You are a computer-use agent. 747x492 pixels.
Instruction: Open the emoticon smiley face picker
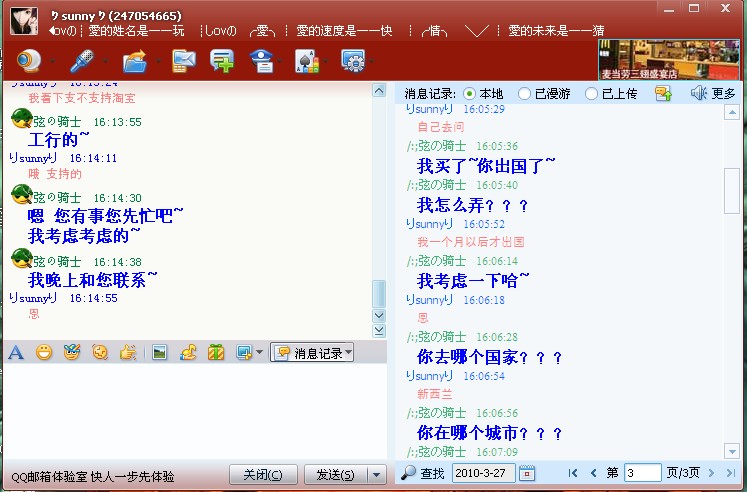[x=44, y=352]
